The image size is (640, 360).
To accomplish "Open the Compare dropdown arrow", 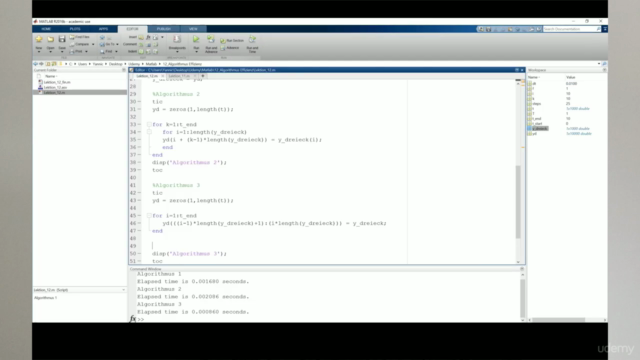I will pyautogui.click(x=93, y=44).
